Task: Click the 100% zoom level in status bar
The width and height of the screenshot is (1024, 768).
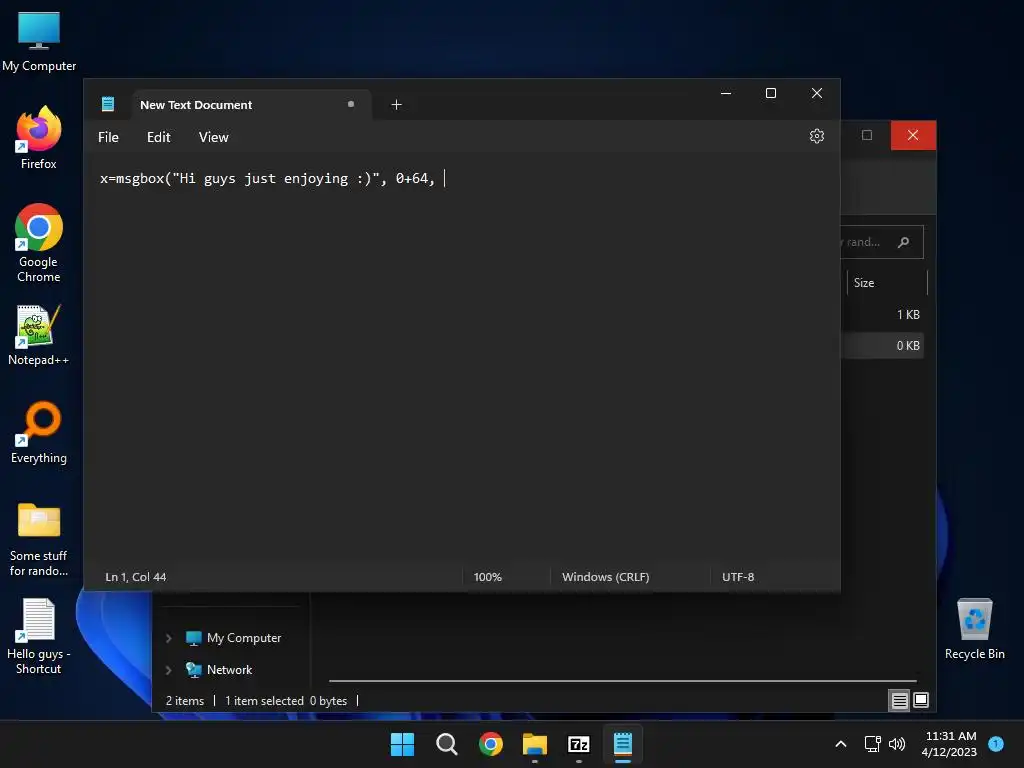Action: pyautogui.click(x=487, y=577)
